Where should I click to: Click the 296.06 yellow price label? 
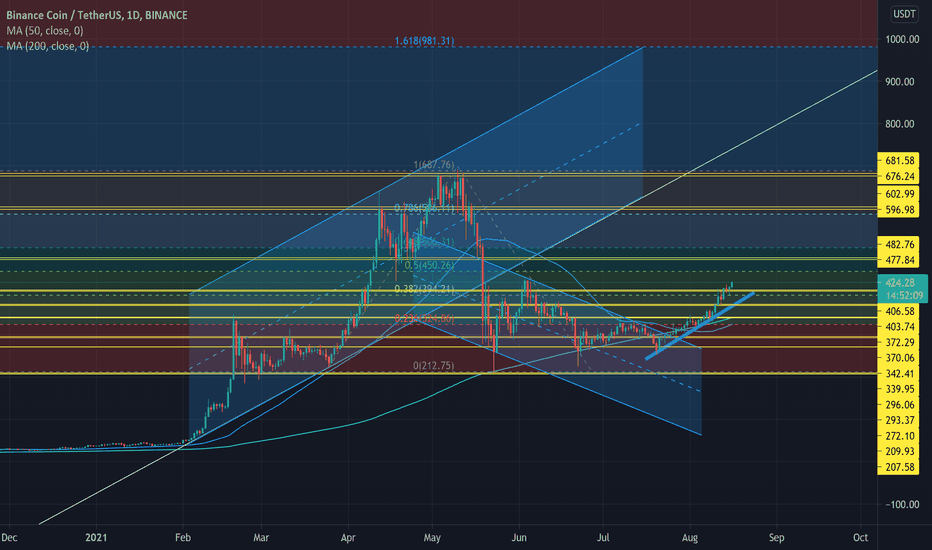(899, 404)
